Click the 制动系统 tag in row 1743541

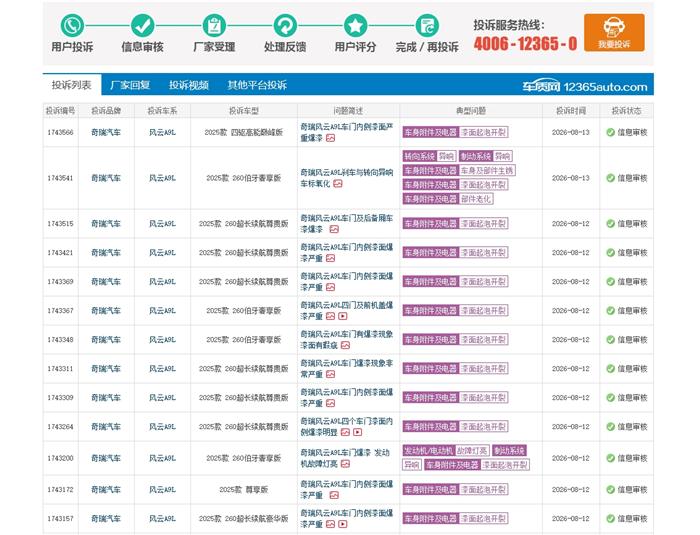click(x=476, y=156)
